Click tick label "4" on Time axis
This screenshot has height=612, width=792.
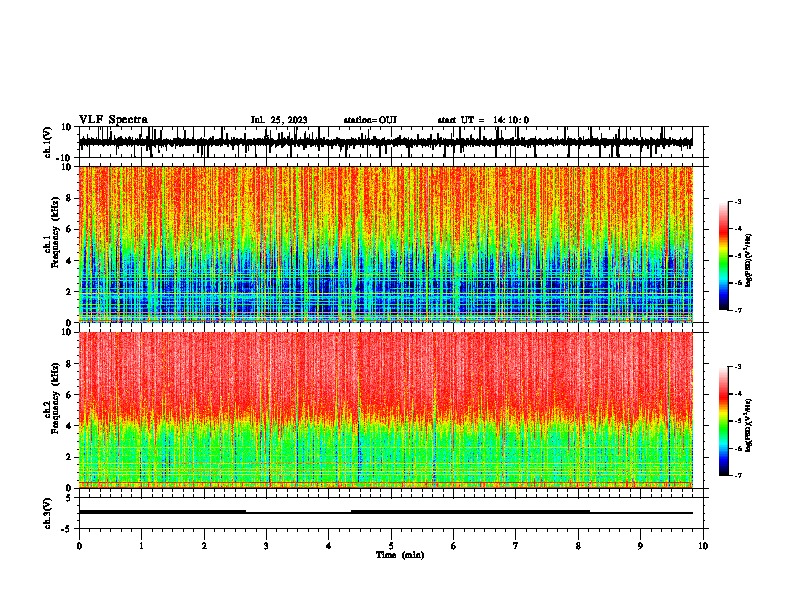[329, 546]
